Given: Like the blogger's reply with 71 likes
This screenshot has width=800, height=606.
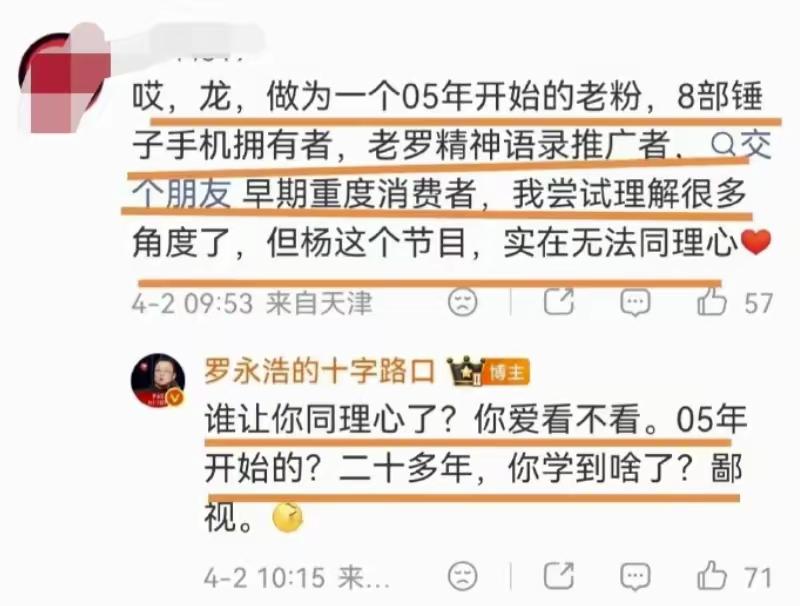Looking at the screenshot, I should pos(712,575).
